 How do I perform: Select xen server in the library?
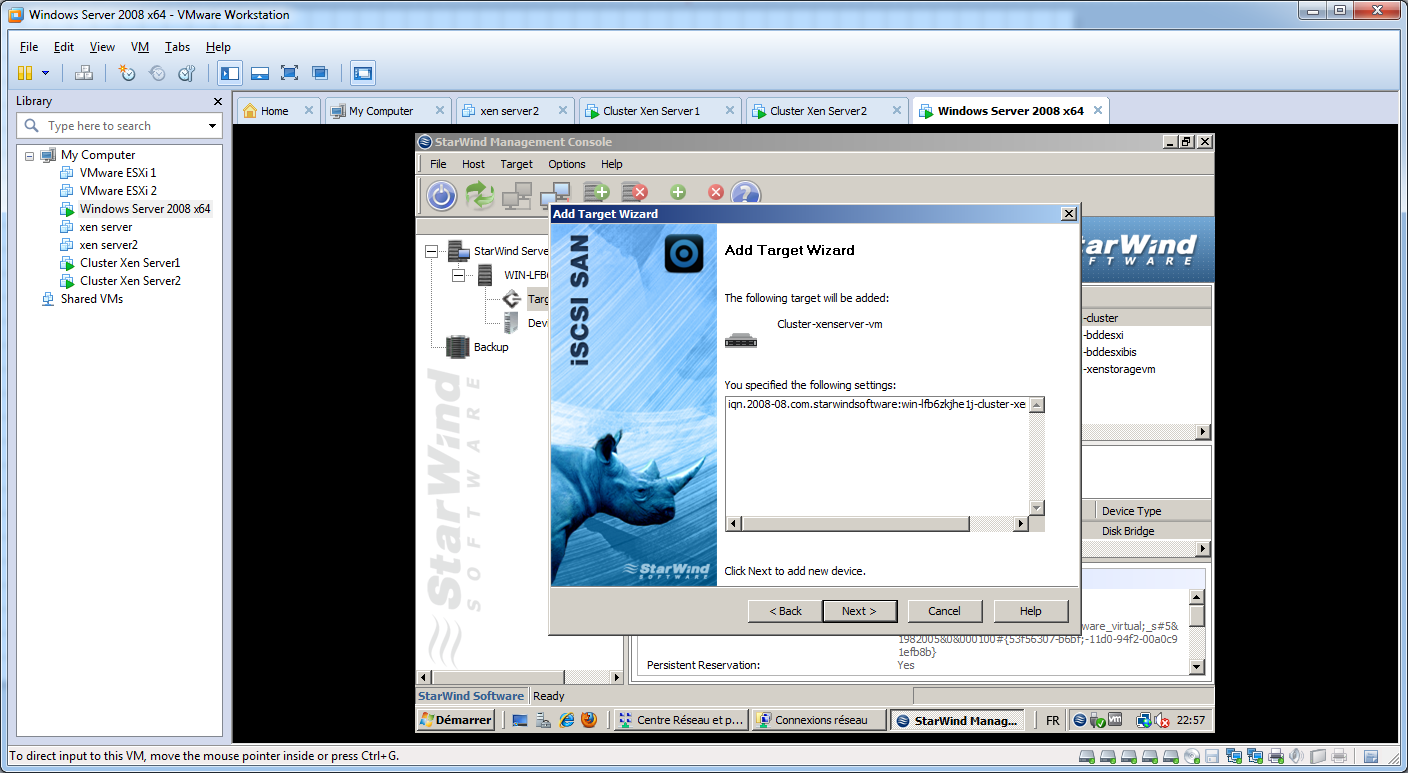(105, 227)
